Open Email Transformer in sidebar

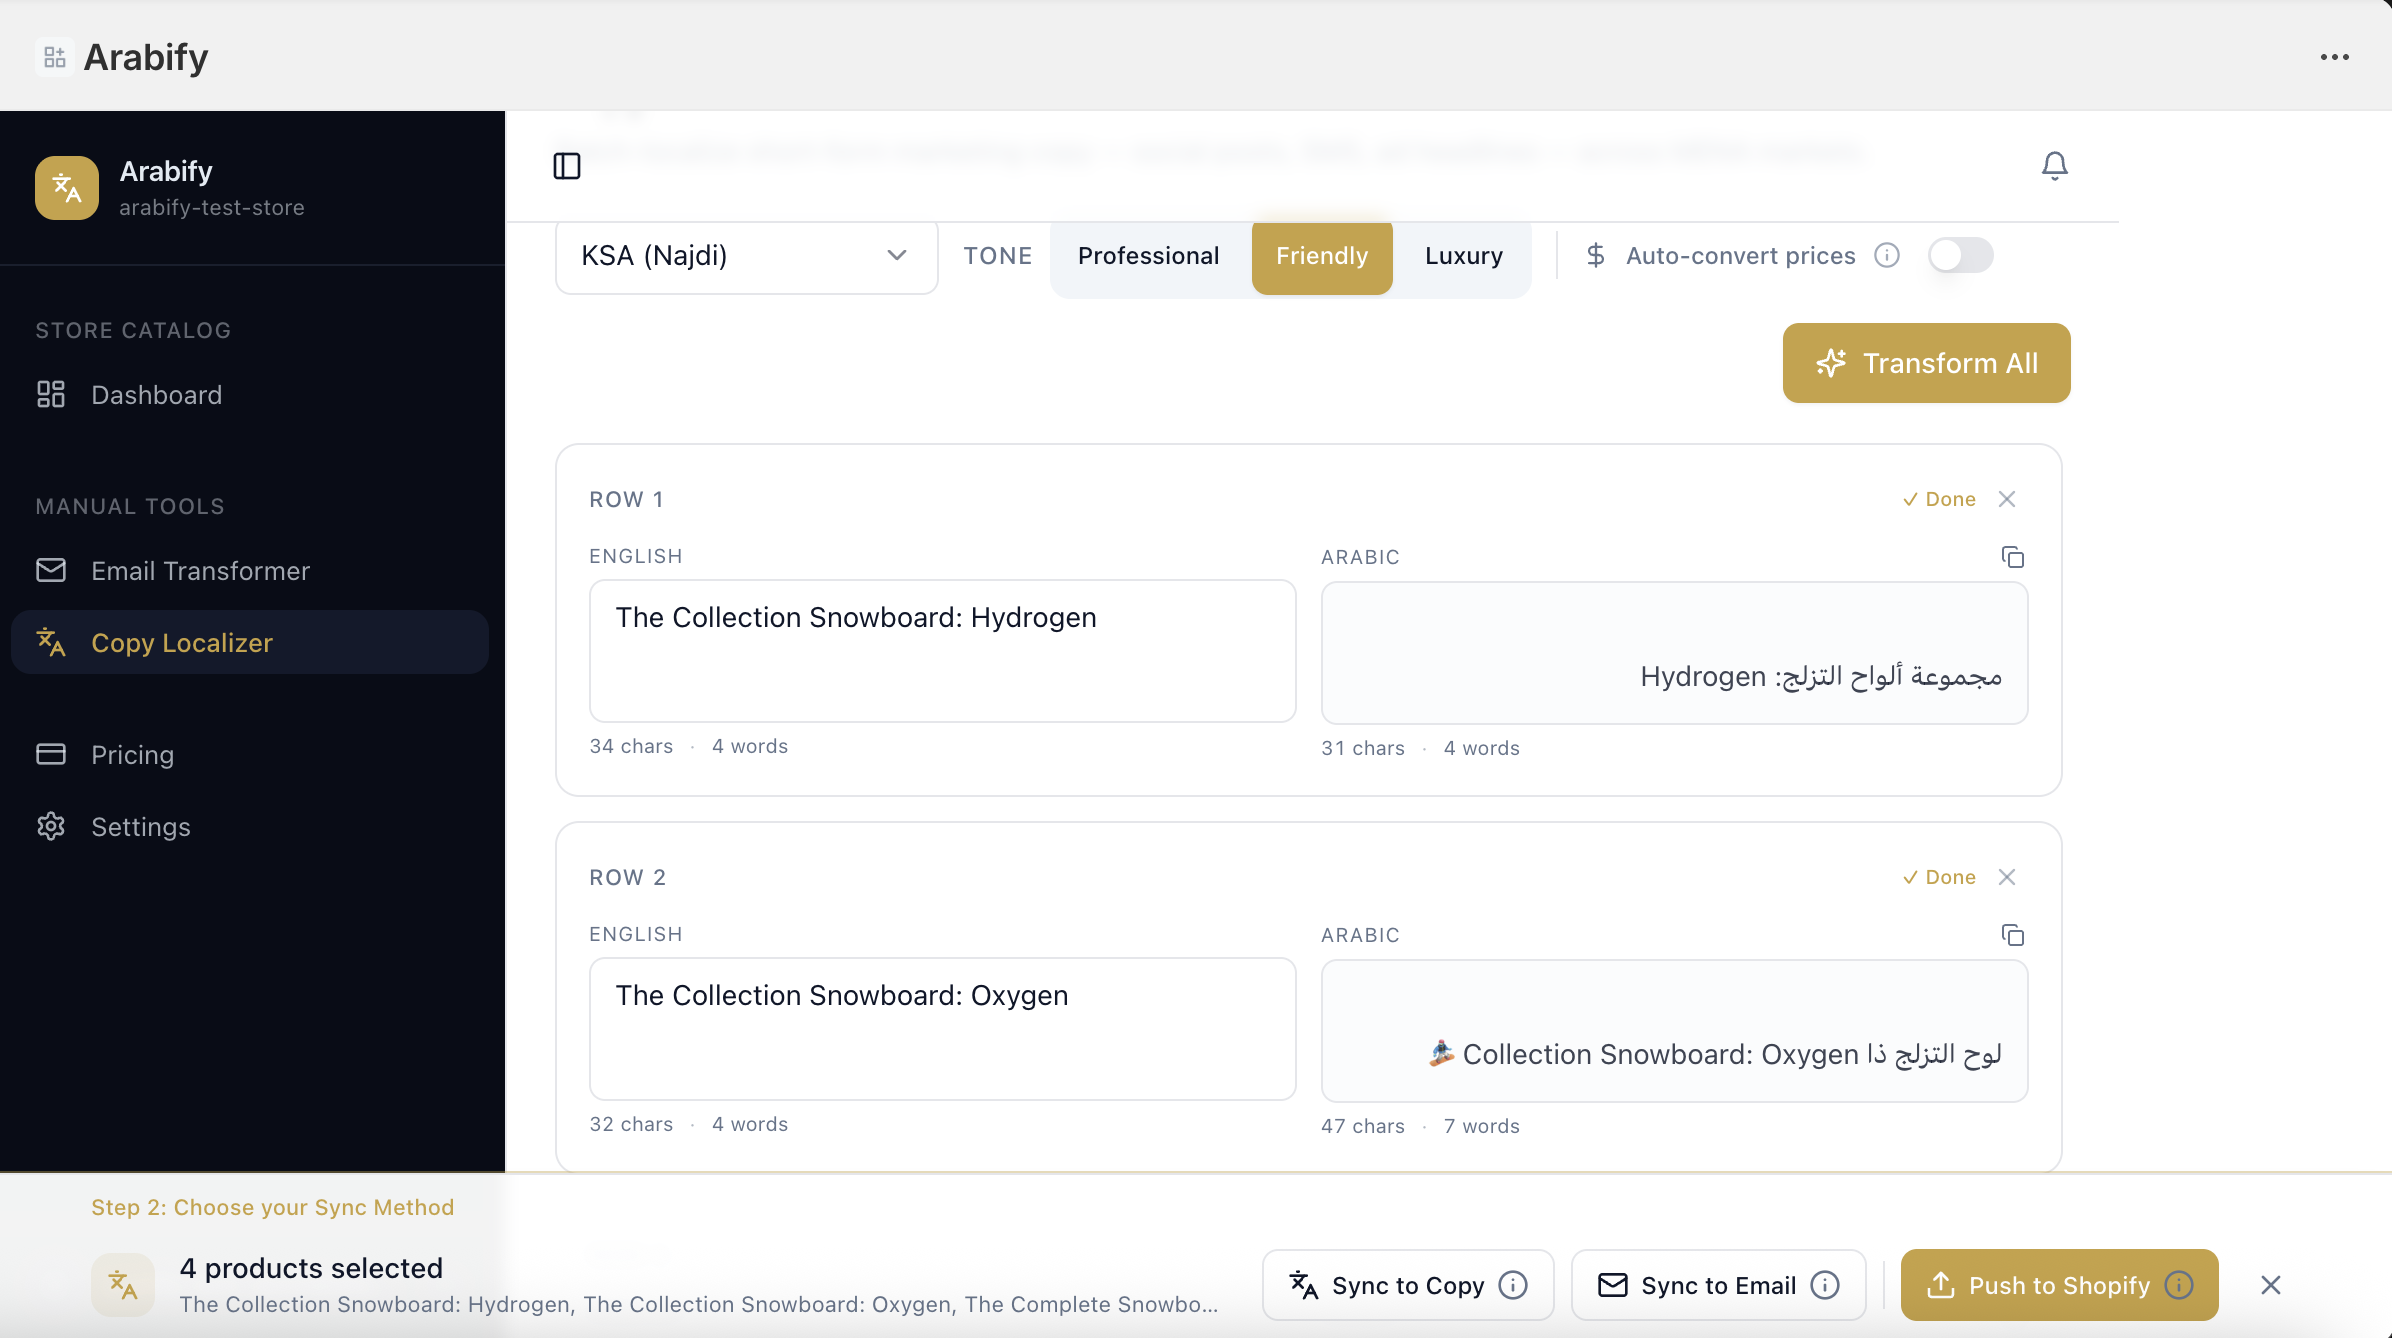tap(200, 571)
